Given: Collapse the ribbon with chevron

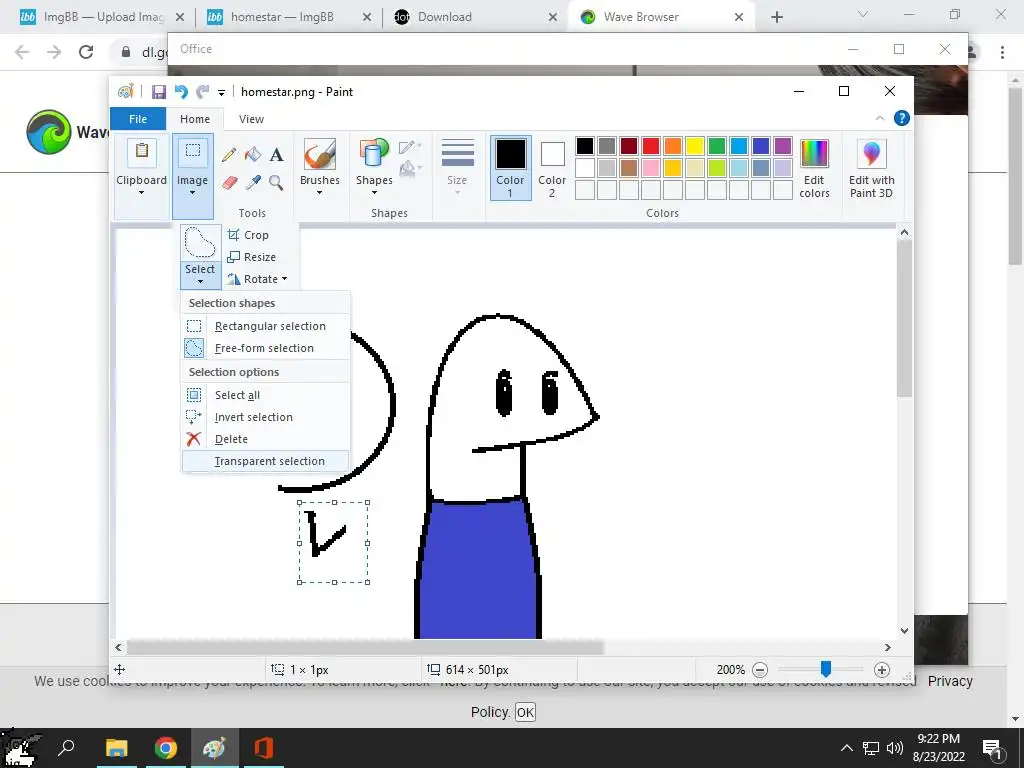Looking at the screenshot, I should pyautogui.click(x=880, y=118).
